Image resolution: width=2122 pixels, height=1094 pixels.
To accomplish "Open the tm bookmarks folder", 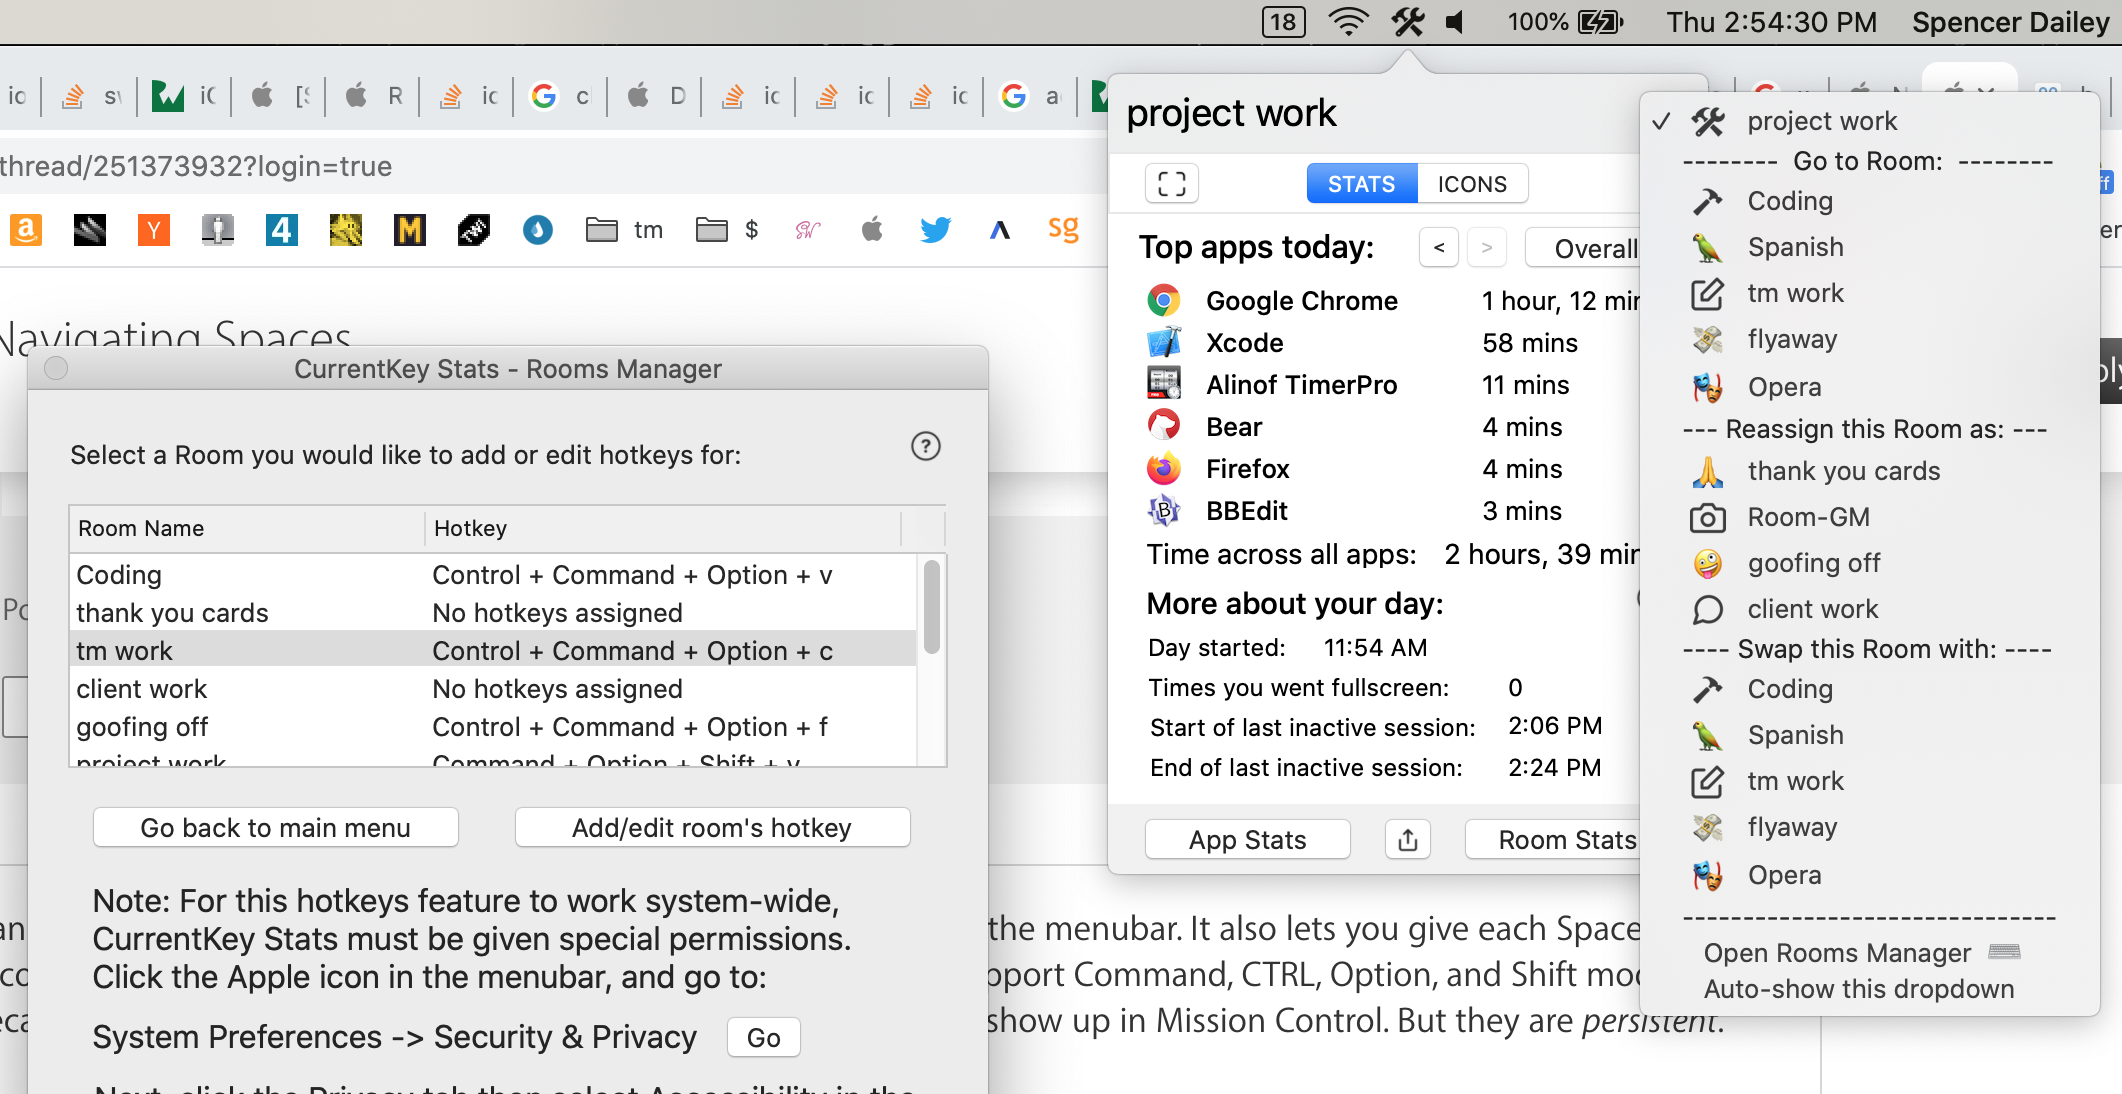I will coord(626,230).
